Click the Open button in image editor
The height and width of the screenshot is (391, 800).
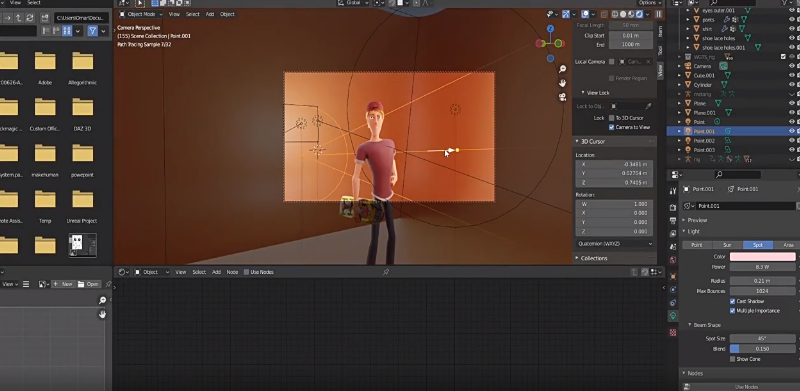point(88,284)
